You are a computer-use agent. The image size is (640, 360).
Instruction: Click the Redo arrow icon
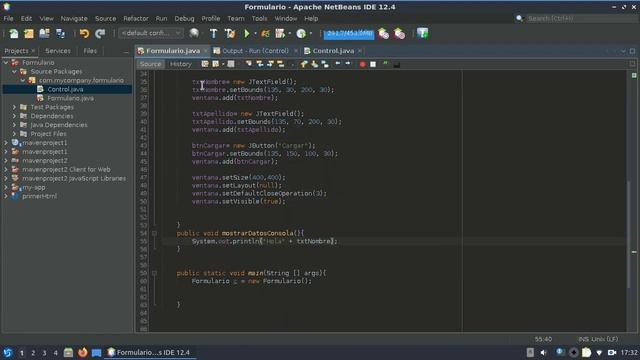pos(100,33)
